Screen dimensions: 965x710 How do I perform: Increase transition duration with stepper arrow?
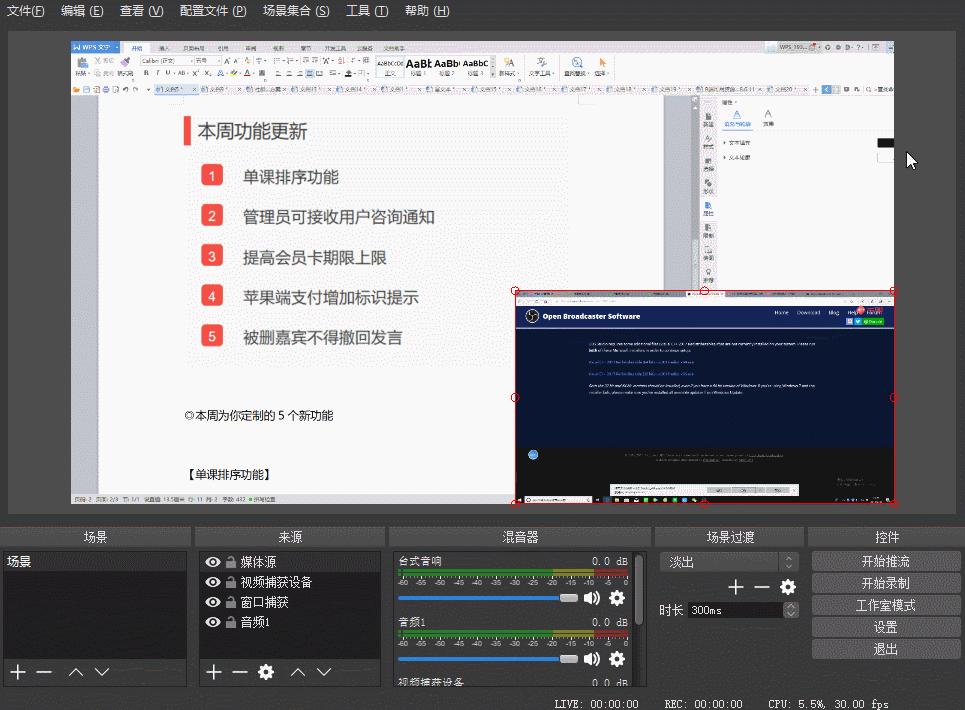[793, 606]
